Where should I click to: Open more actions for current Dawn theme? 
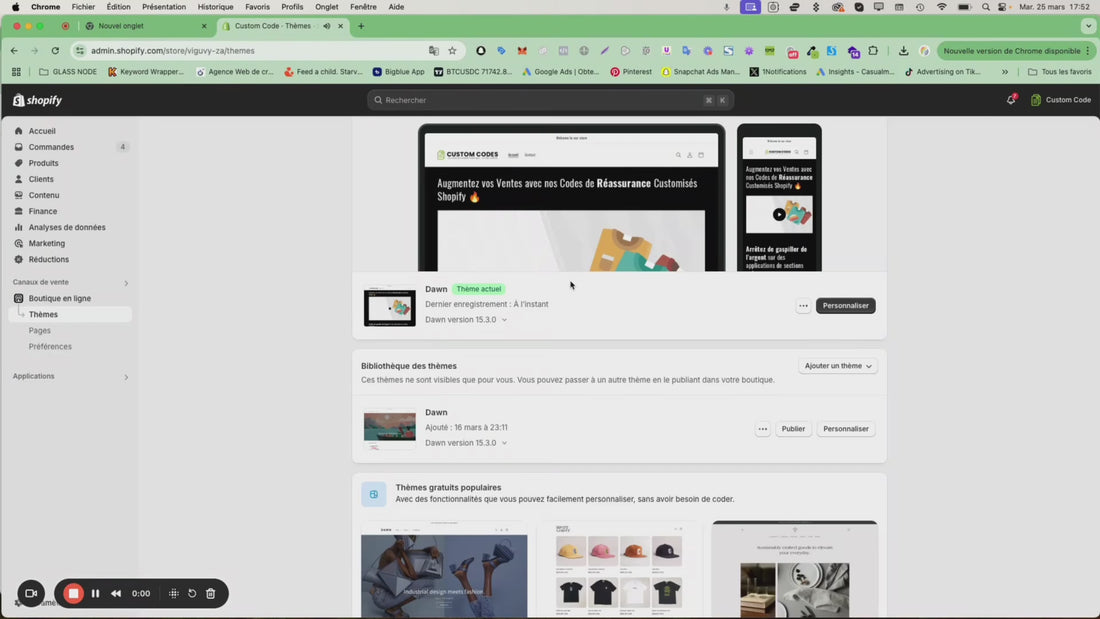(x=803, y=306)
